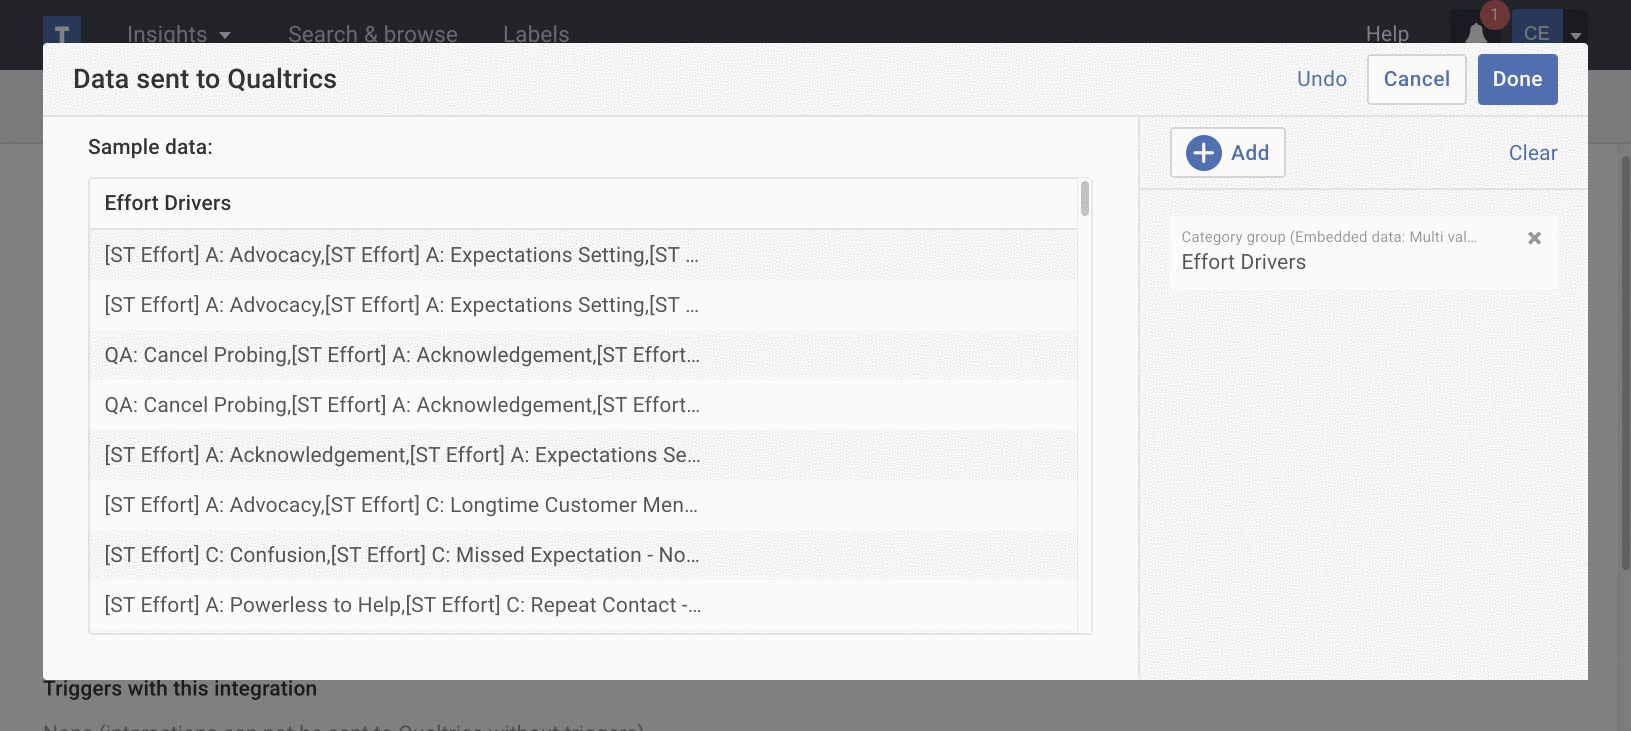The height and width of the screenshot is (731, 1631).
Task: Open the Labels page
Action: click(x=536, y=34)
